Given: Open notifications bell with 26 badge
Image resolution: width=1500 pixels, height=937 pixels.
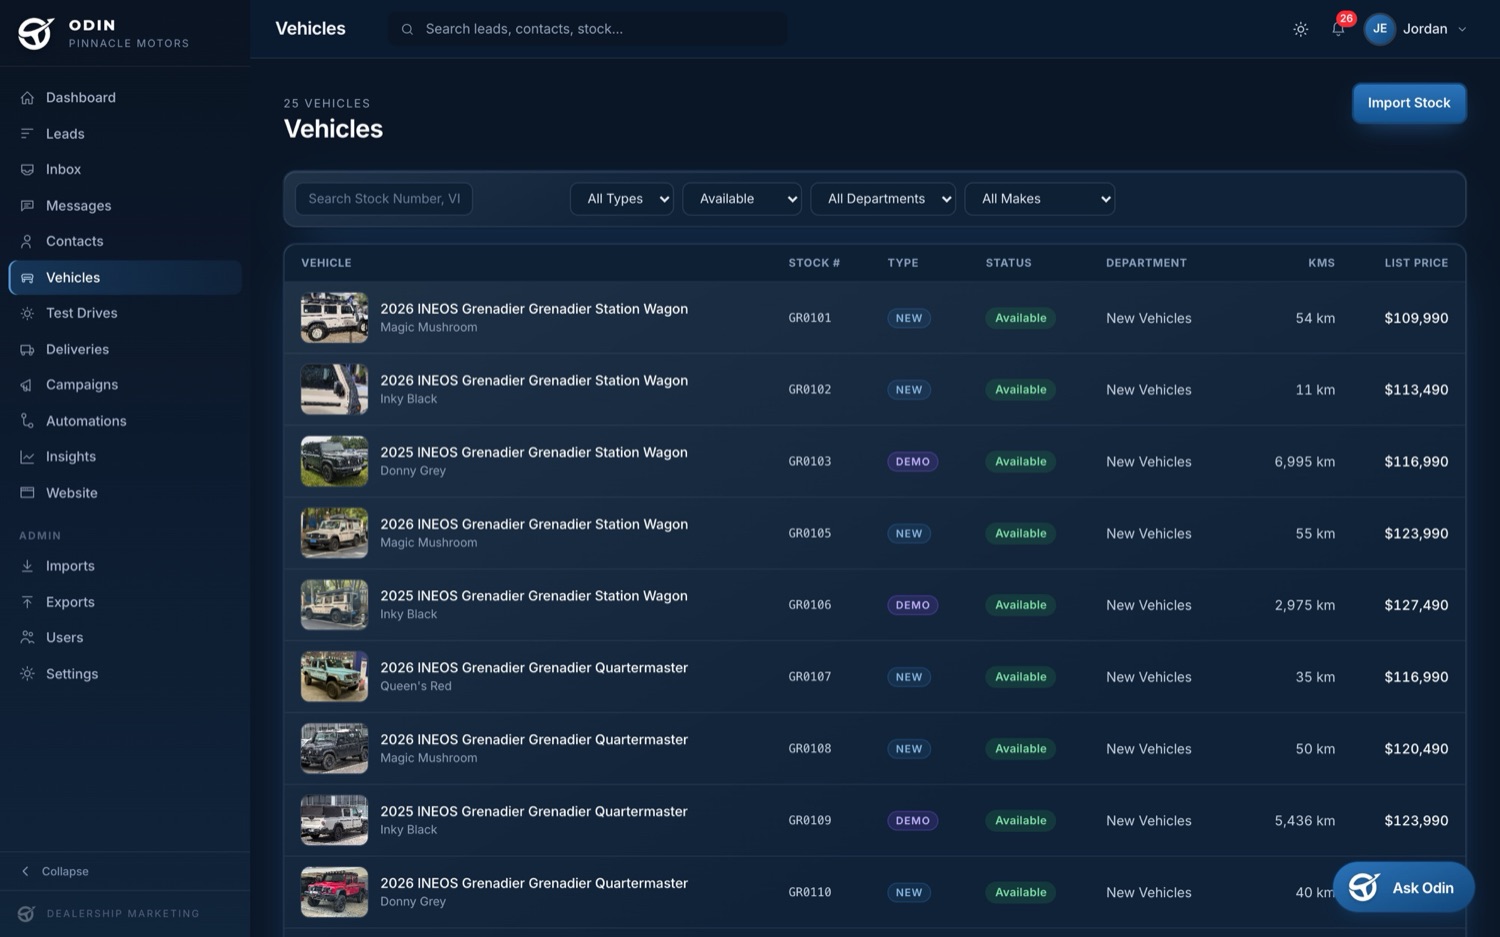Looking at the screenshot, I should click(x=1338, y=29).
